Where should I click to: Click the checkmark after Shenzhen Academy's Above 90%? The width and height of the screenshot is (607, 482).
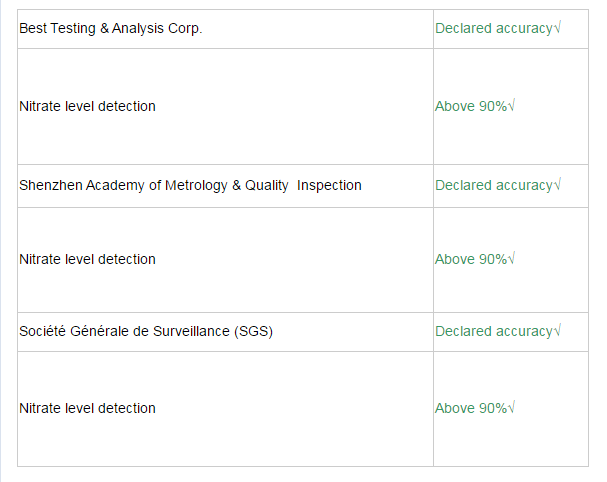point(511,259)
